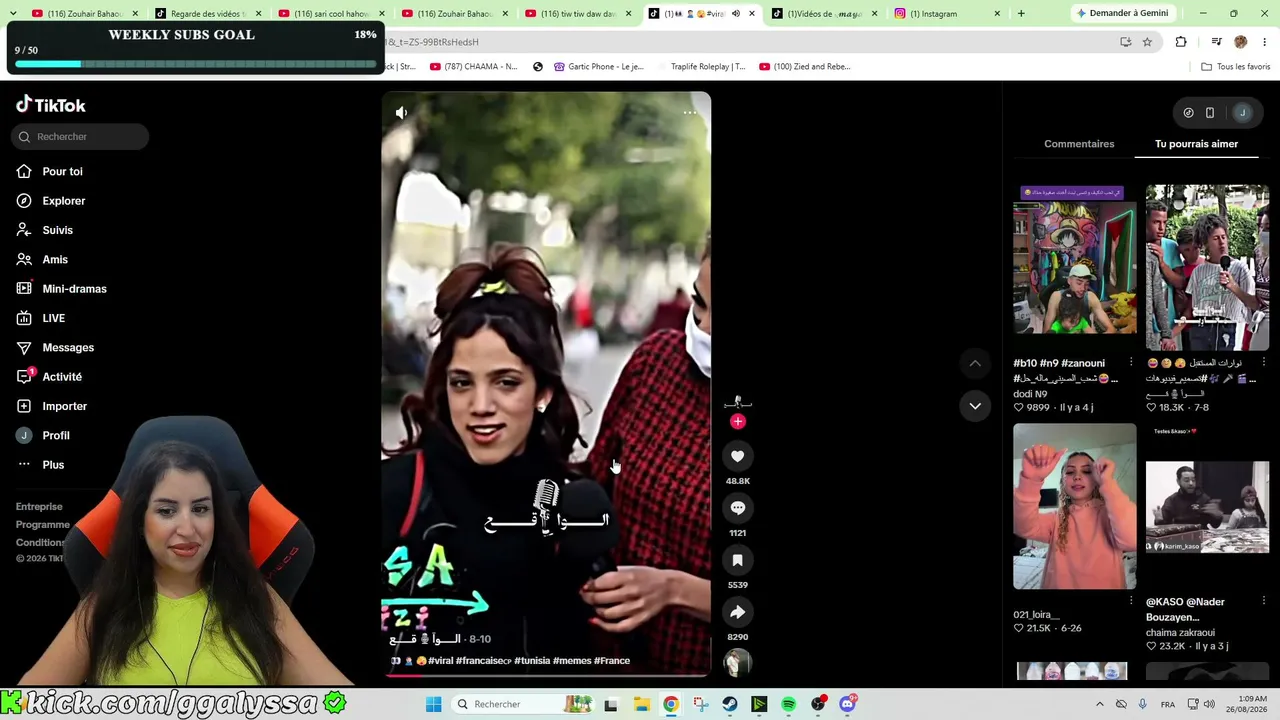Screen dimensions: 1280x720
Task: Seek using the video progress bar
Action: (546, 675)
